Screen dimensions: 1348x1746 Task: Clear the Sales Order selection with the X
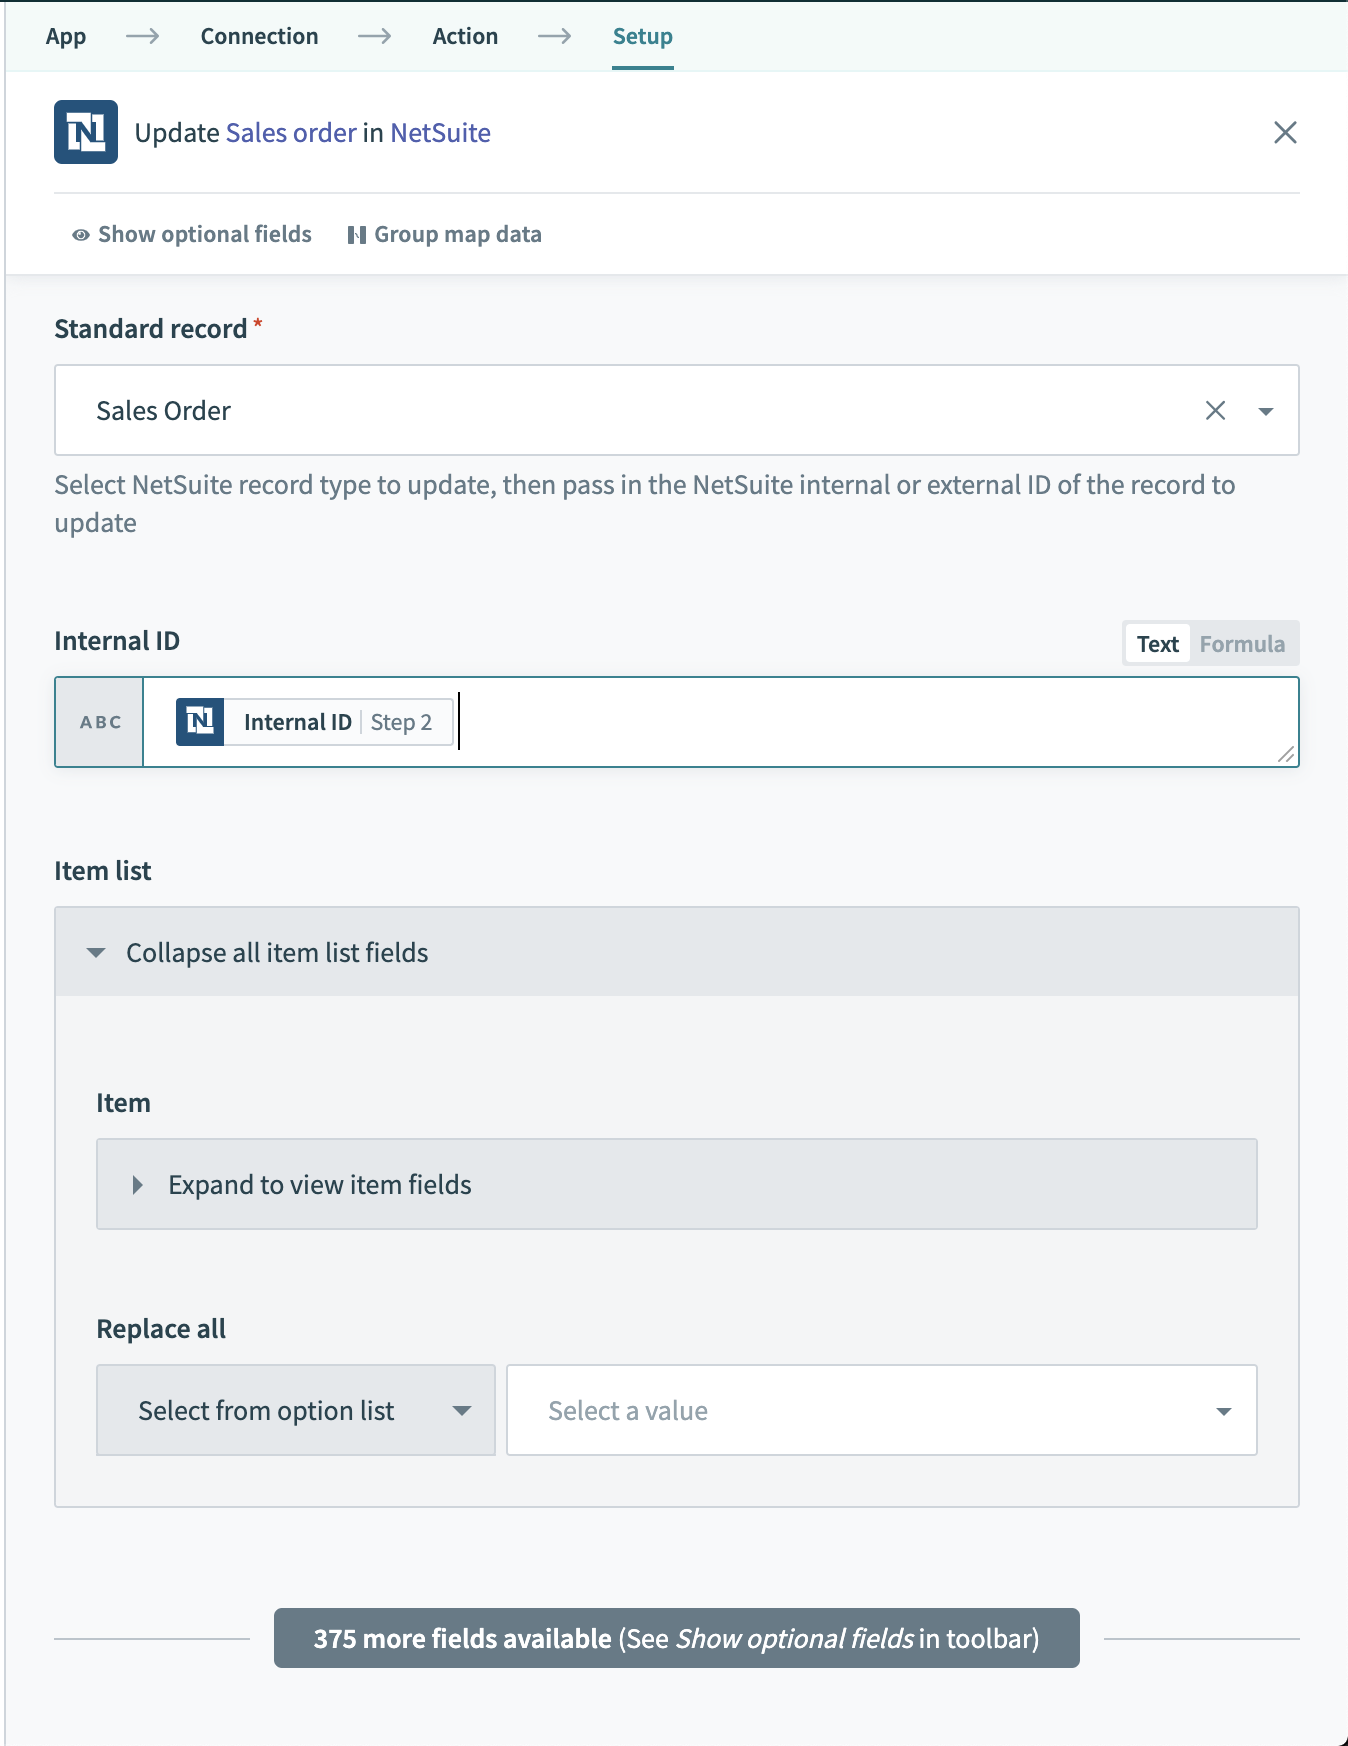[x=1215, y=410]
